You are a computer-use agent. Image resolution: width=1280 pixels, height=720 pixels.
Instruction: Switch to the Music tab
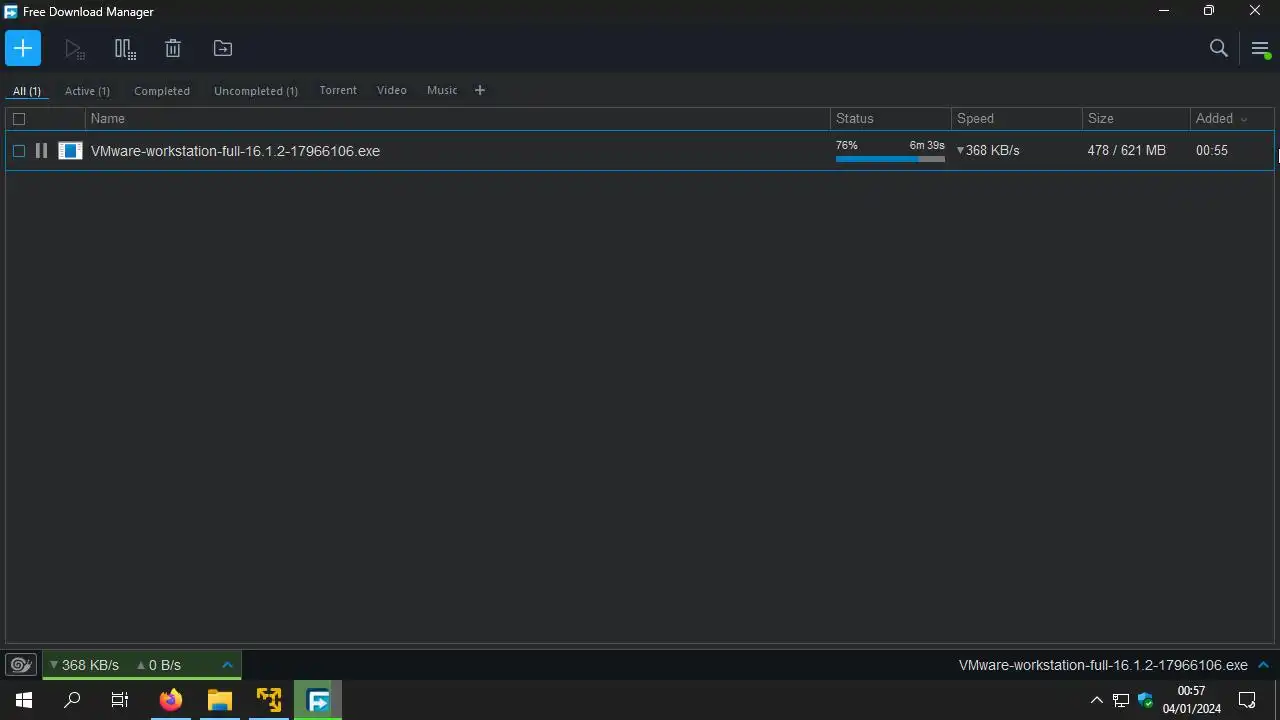click(x=442, y=90)
